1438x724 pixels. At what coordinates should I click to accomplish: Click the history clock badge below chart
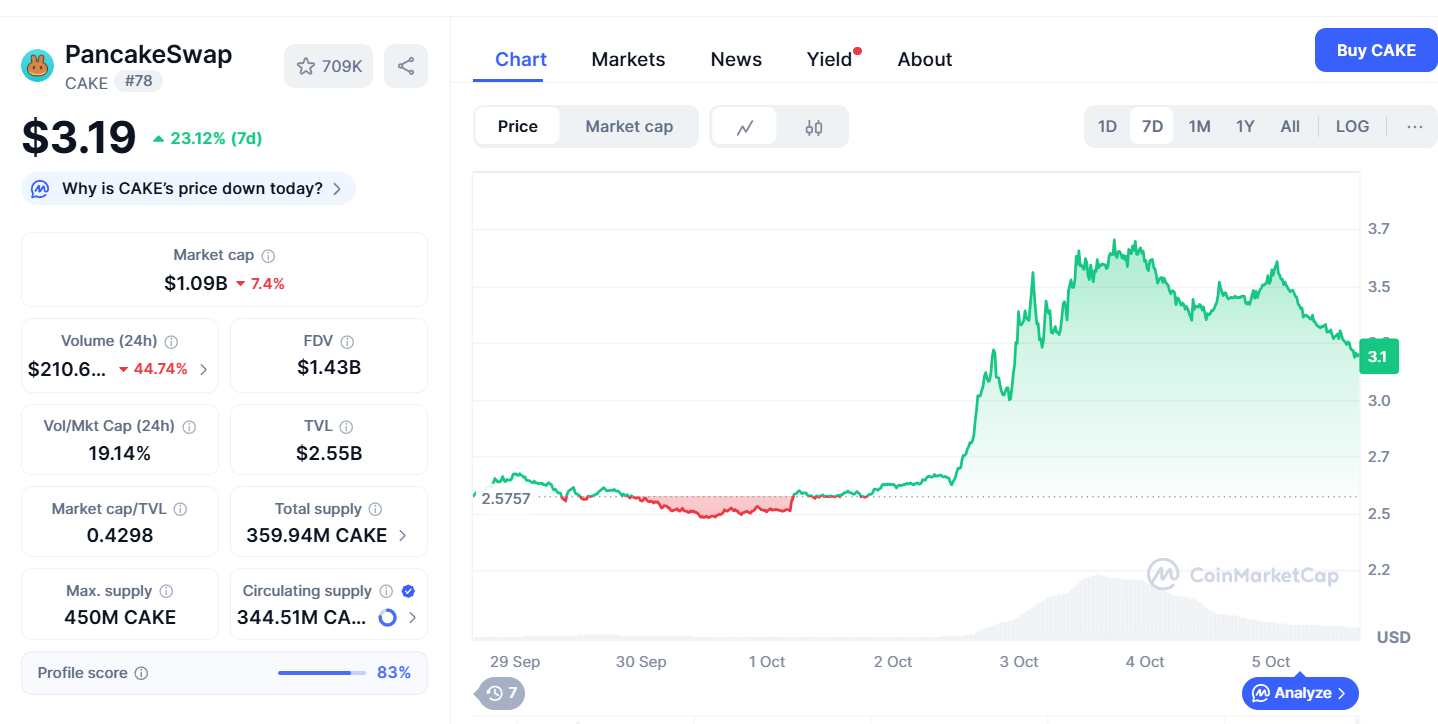point(501,693)
